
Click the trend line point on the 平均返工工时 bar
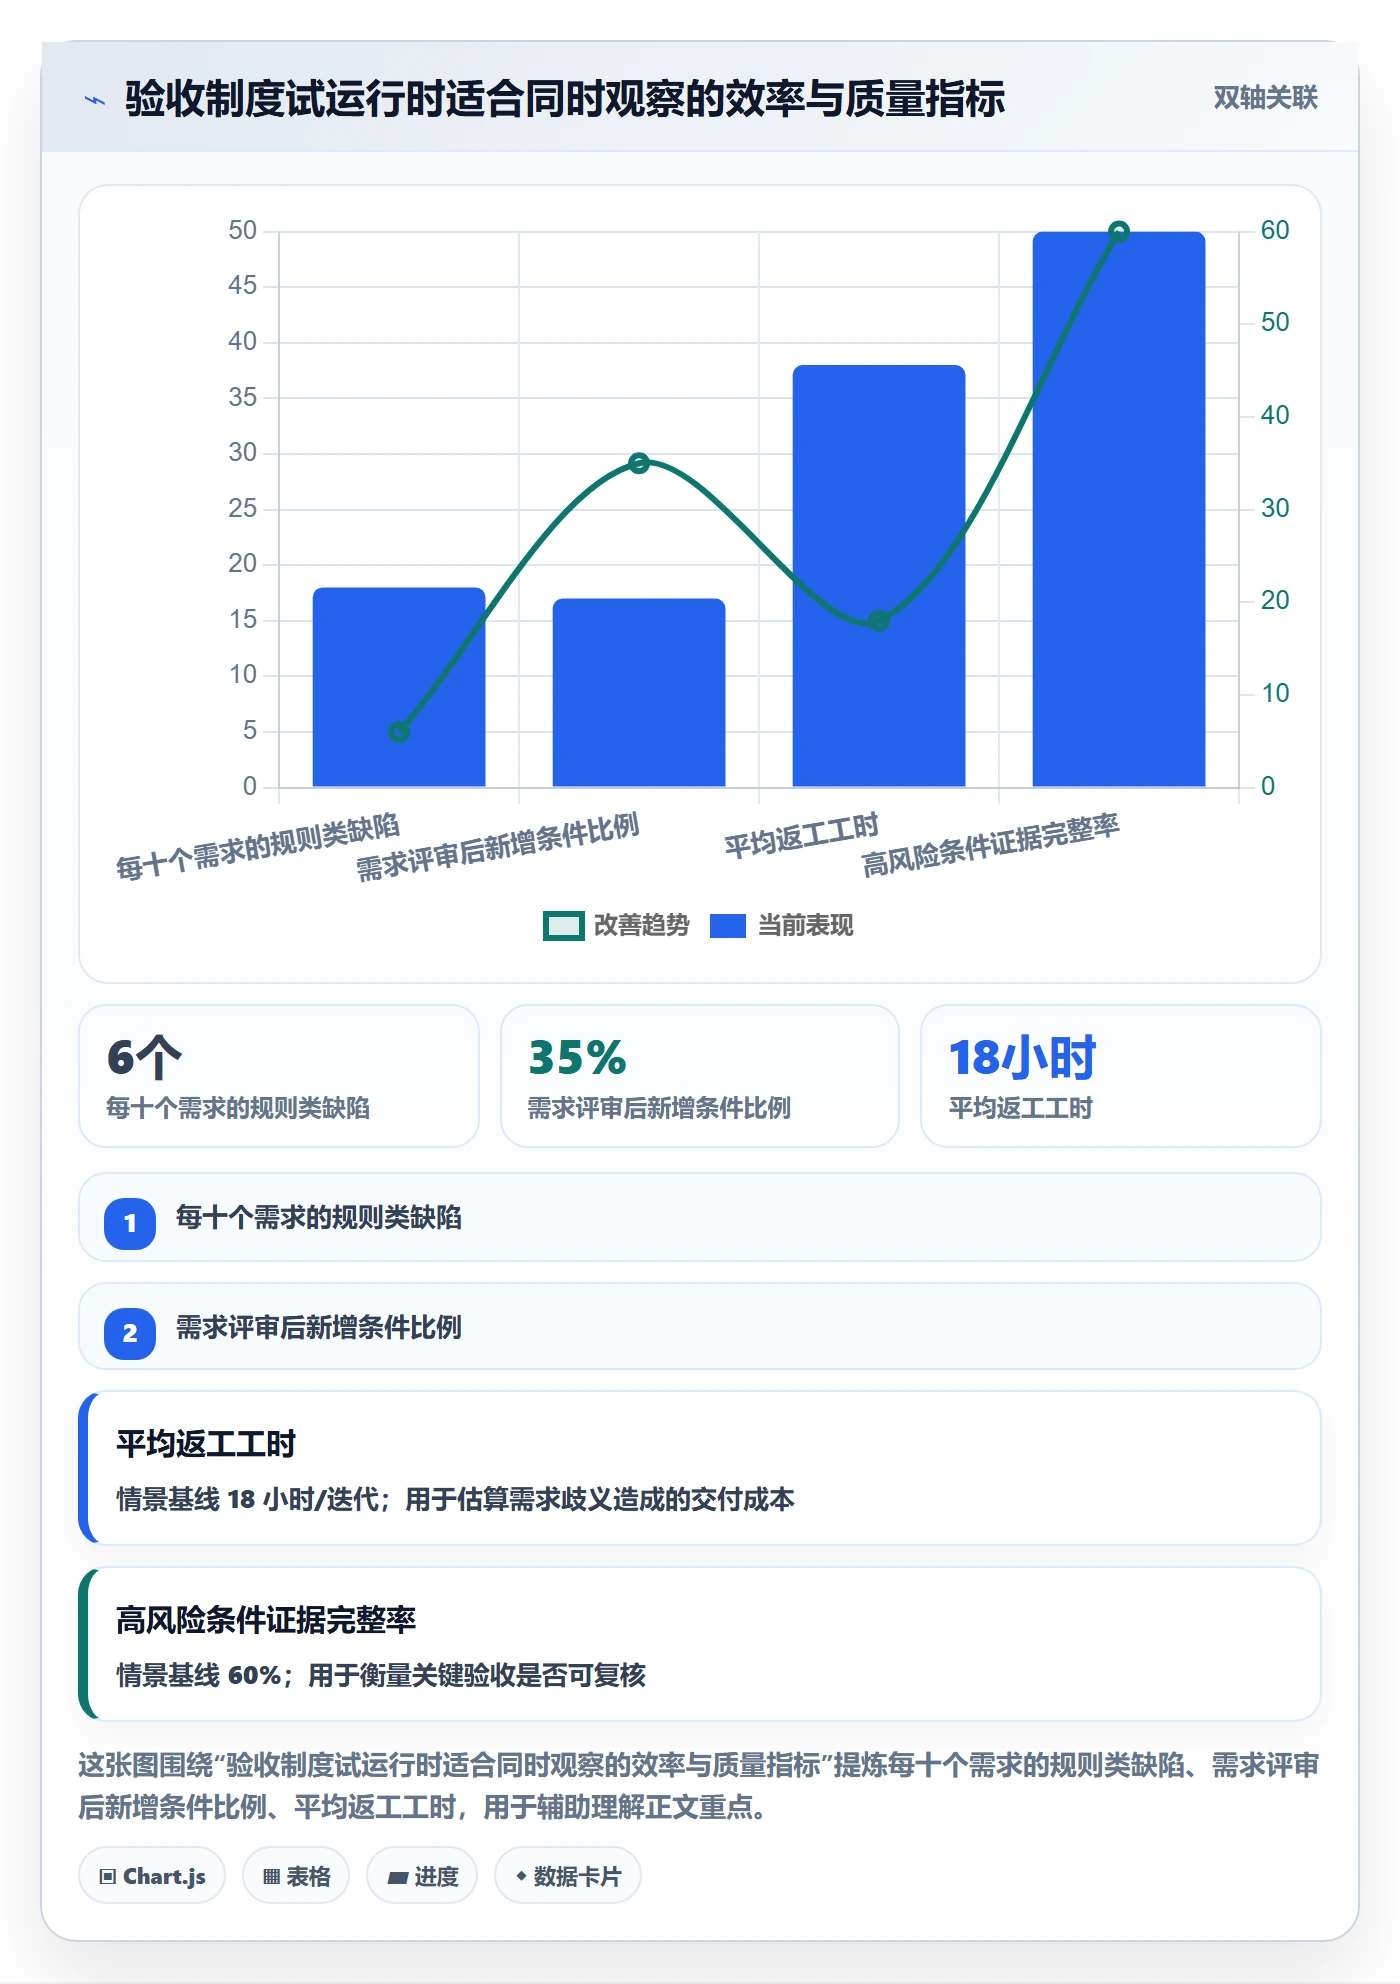879,621
